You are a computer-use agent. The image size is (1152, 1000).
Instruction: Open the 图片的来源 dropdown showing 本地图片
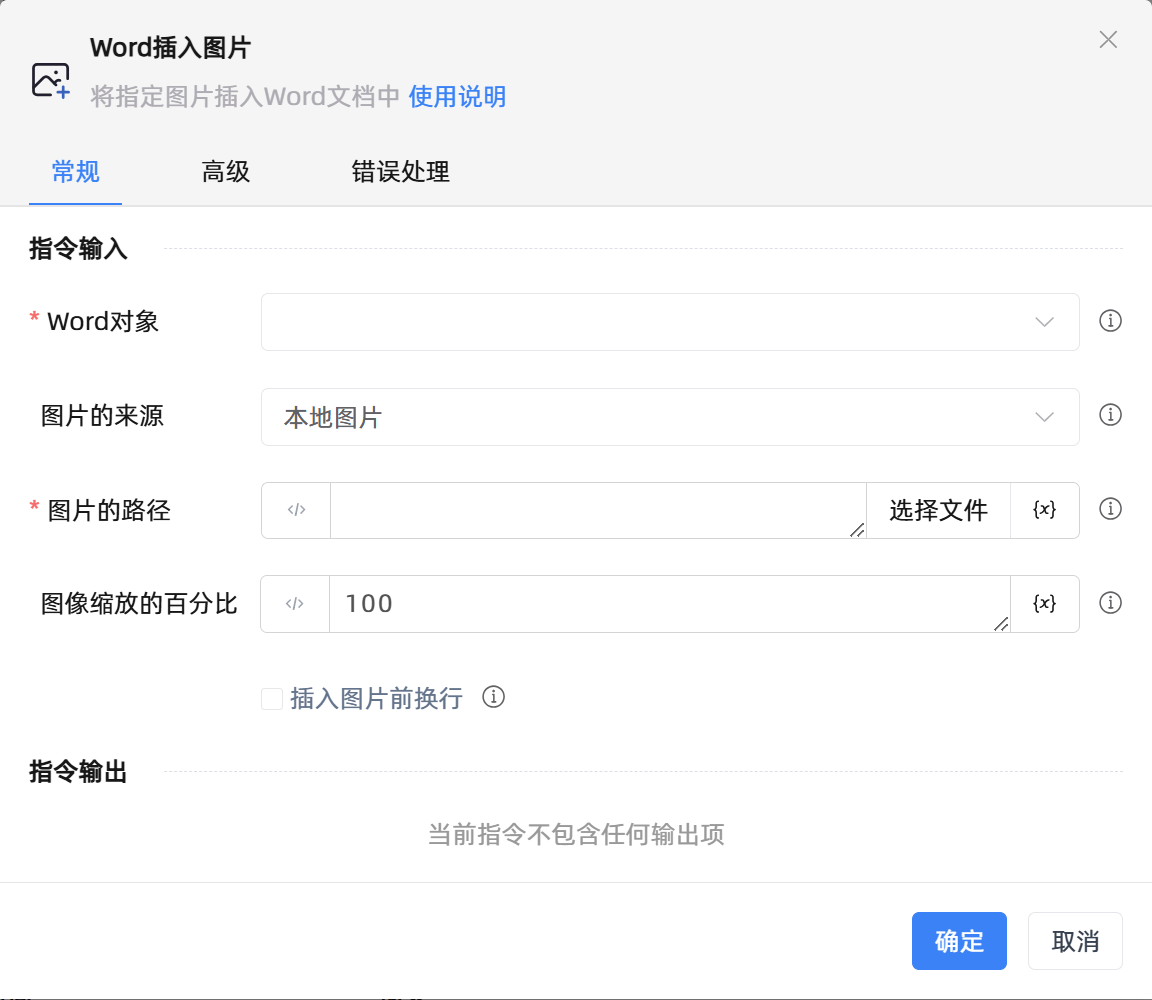670,417
